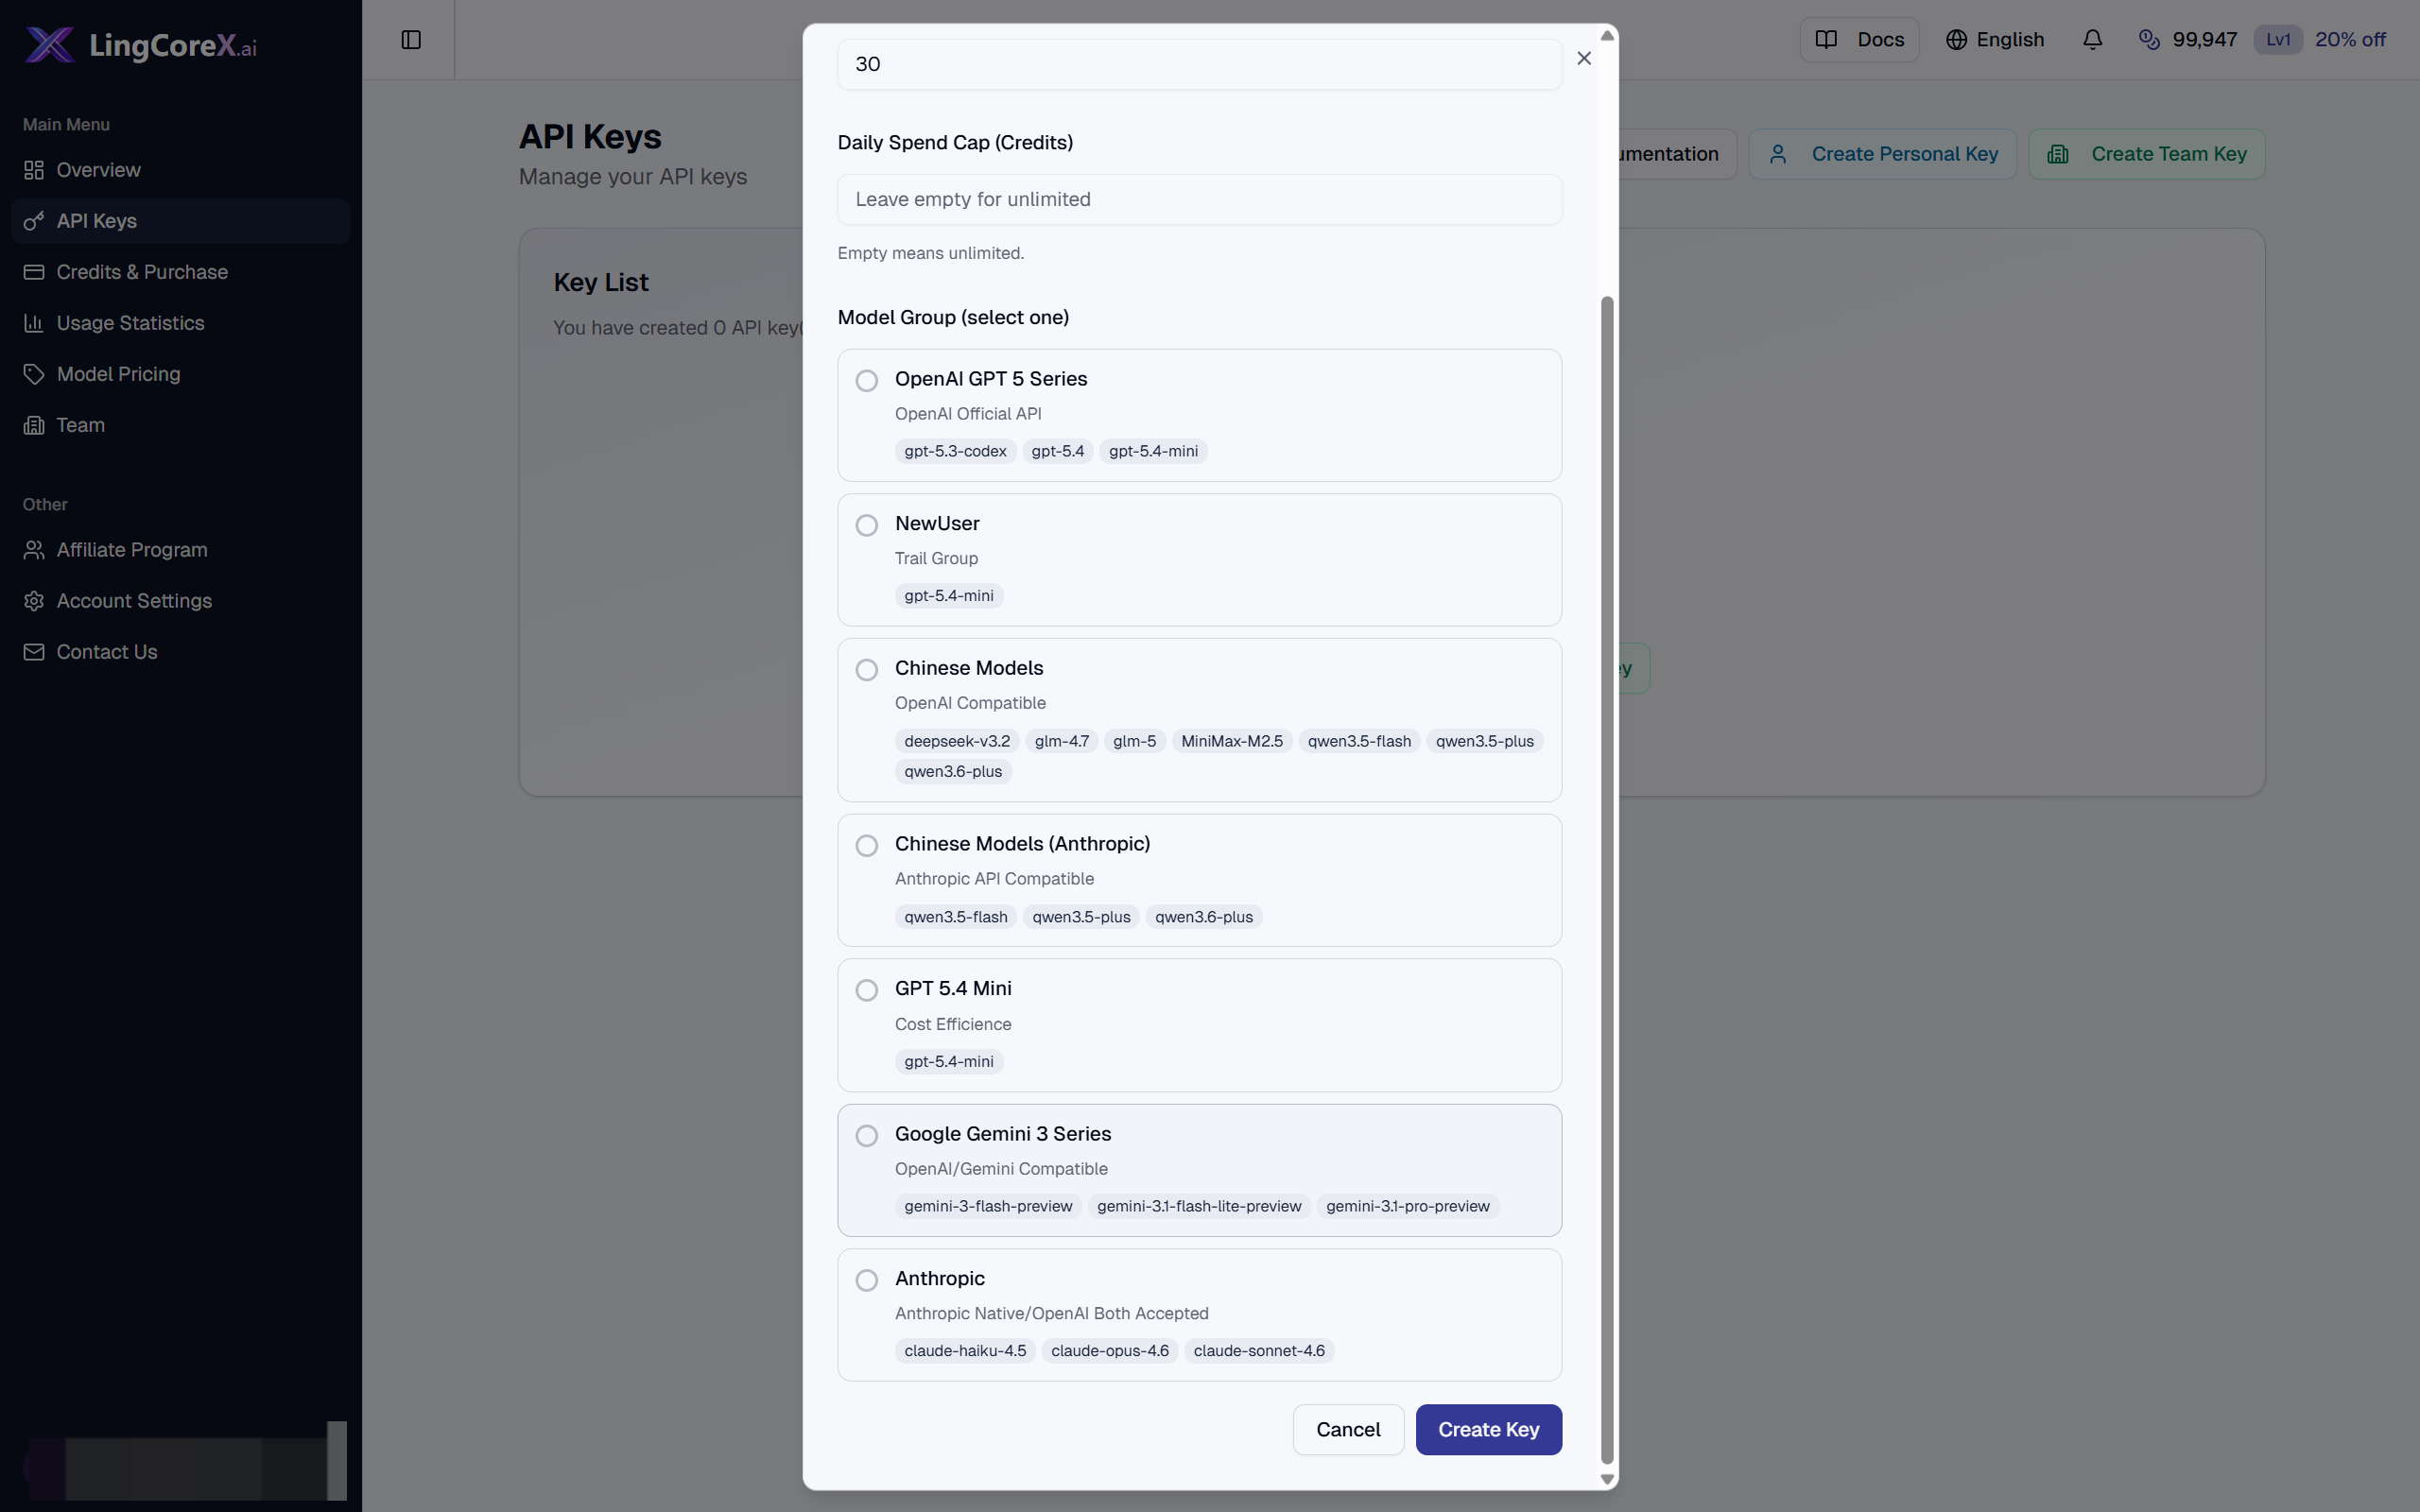Click Create Team Key button
This screenshot has height=1512, width=2420.
2146,154
